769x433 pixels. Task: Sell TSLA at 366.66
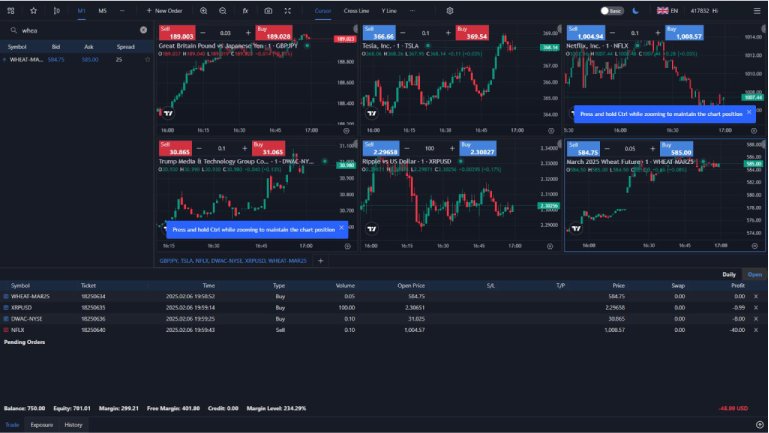coord(379,33)
